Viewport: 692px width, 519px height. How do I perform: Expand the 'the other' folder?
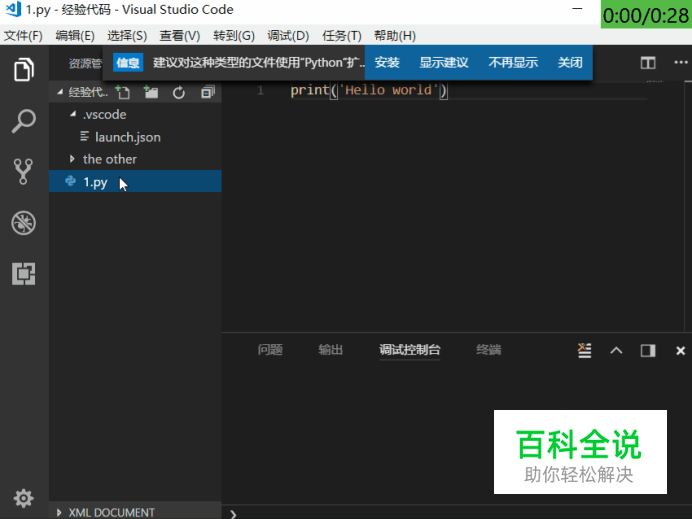click(x=72, y=159)
